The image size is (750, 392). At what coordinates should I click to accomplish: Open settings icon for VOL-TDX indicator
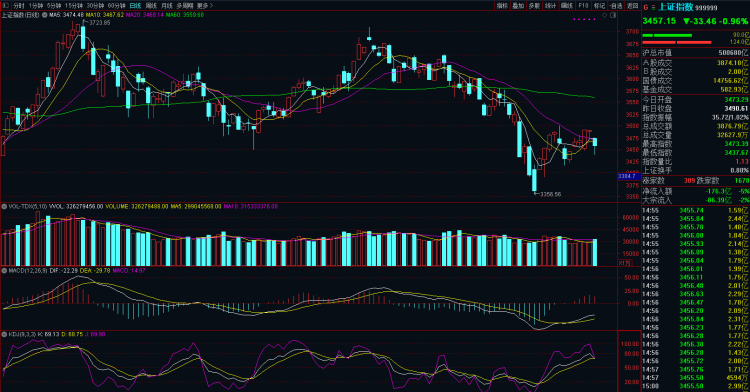pos(4,207)
